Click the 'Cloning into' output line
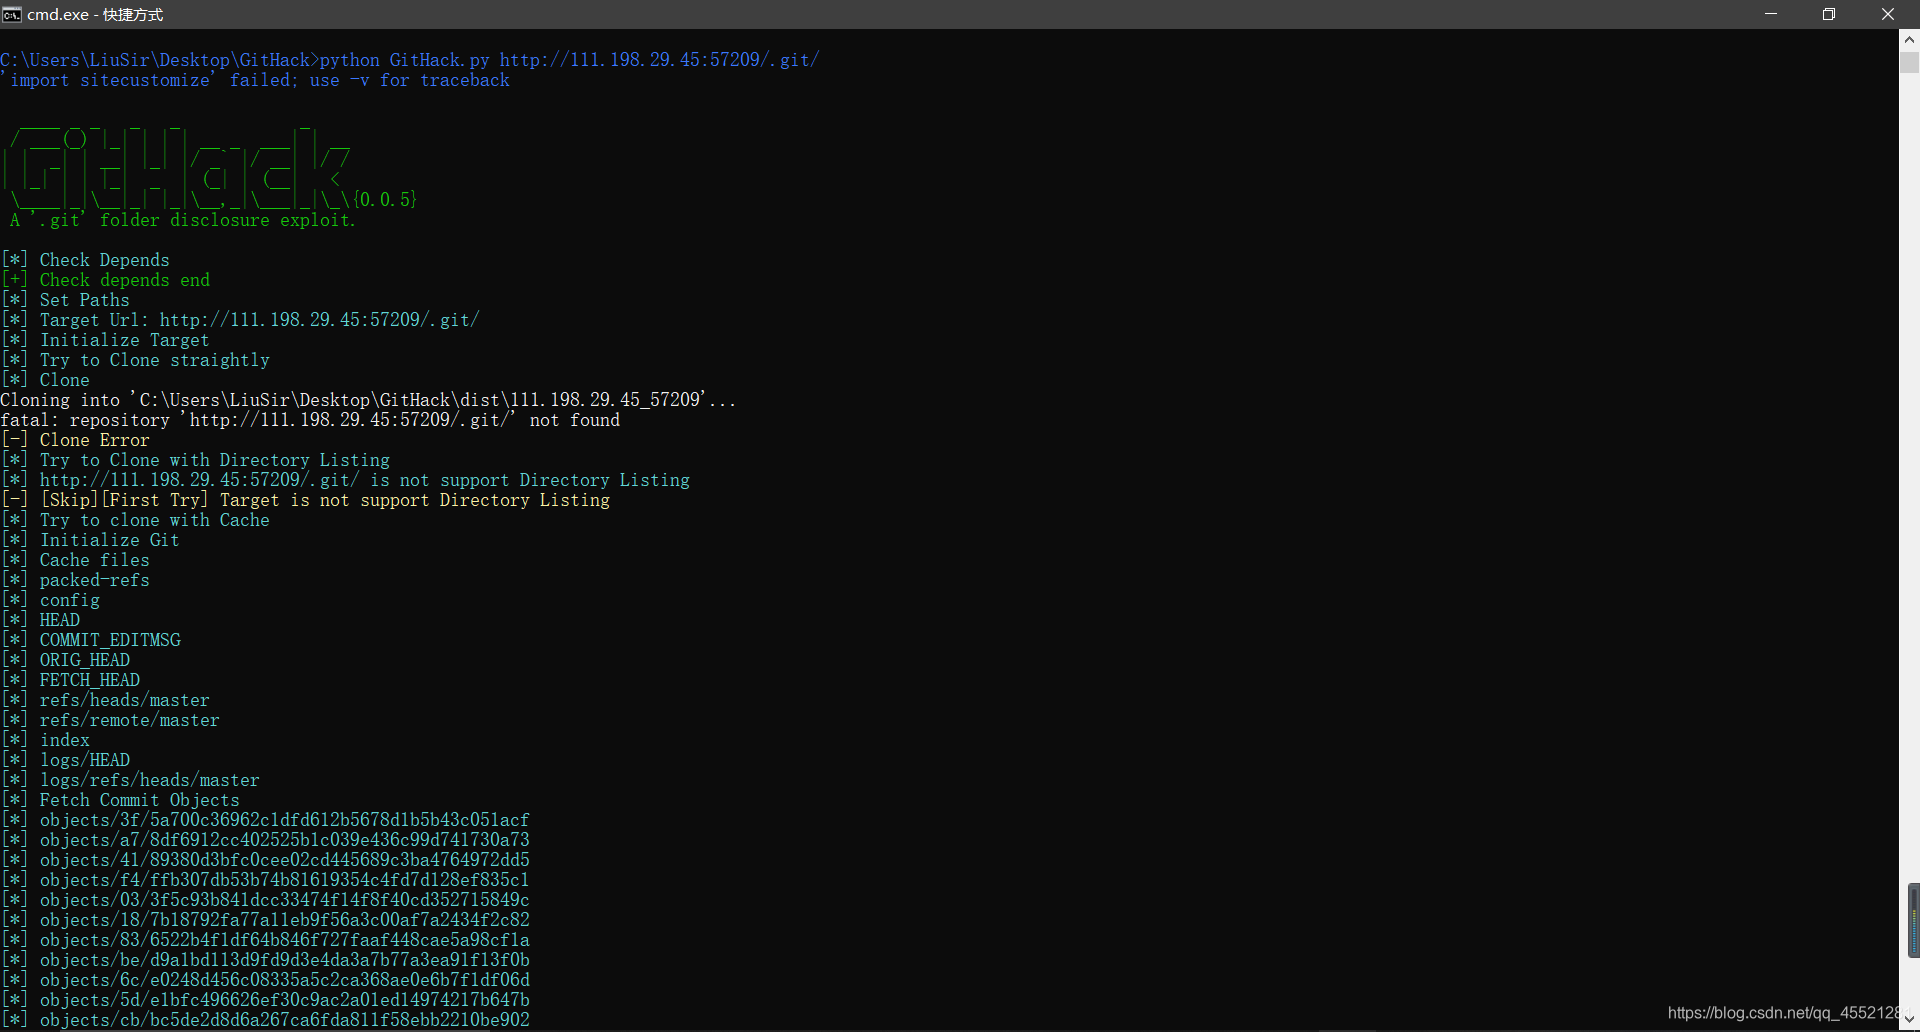1920x1032 pixels. click(368, 400)
